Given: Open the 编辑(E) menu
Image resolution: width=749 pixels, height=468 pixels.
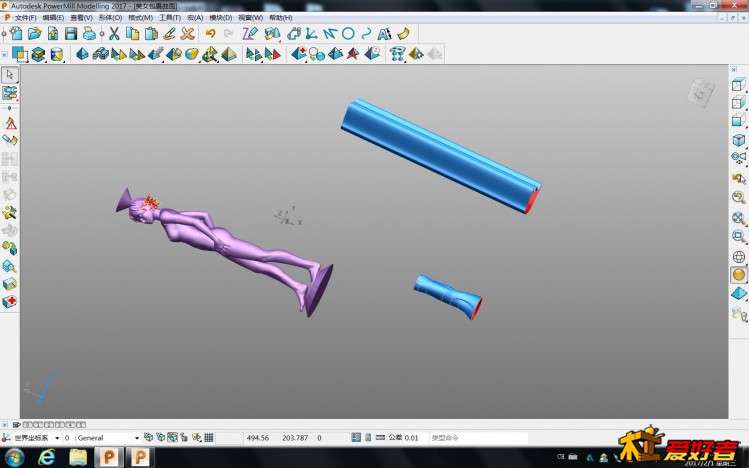Looking at the screenshot, I should coord(53,18).
